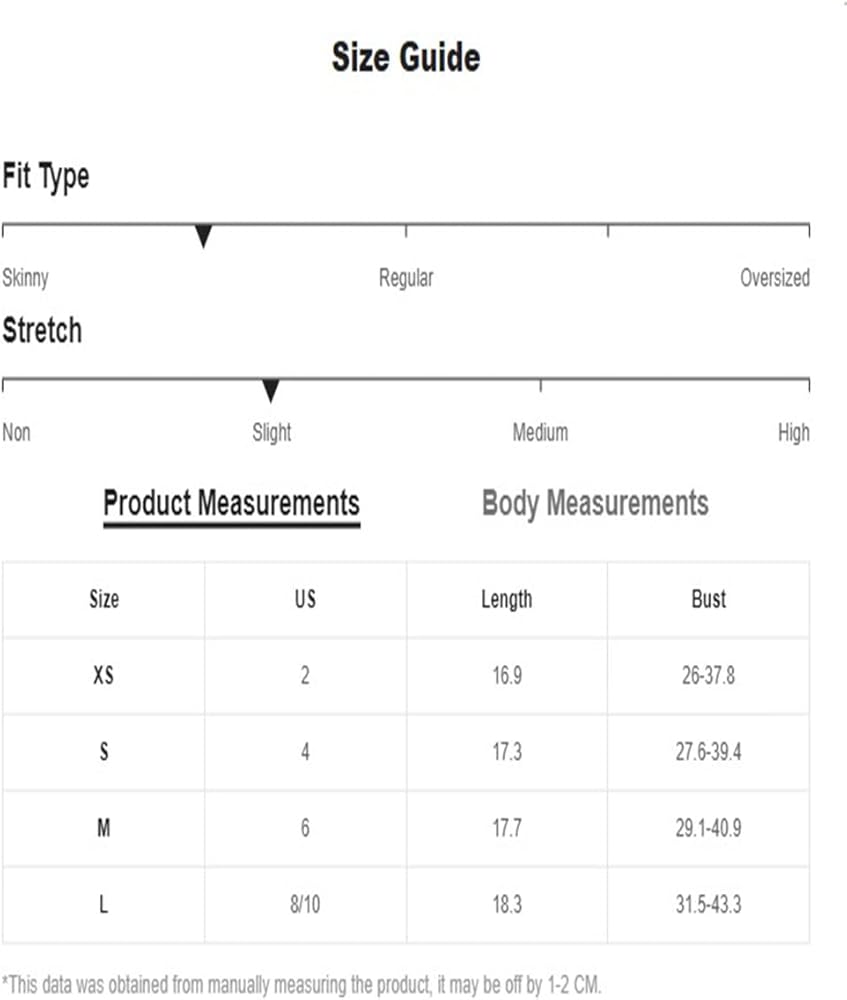Click the Length column header
The image size is (847, 1000).
[506, 599]
